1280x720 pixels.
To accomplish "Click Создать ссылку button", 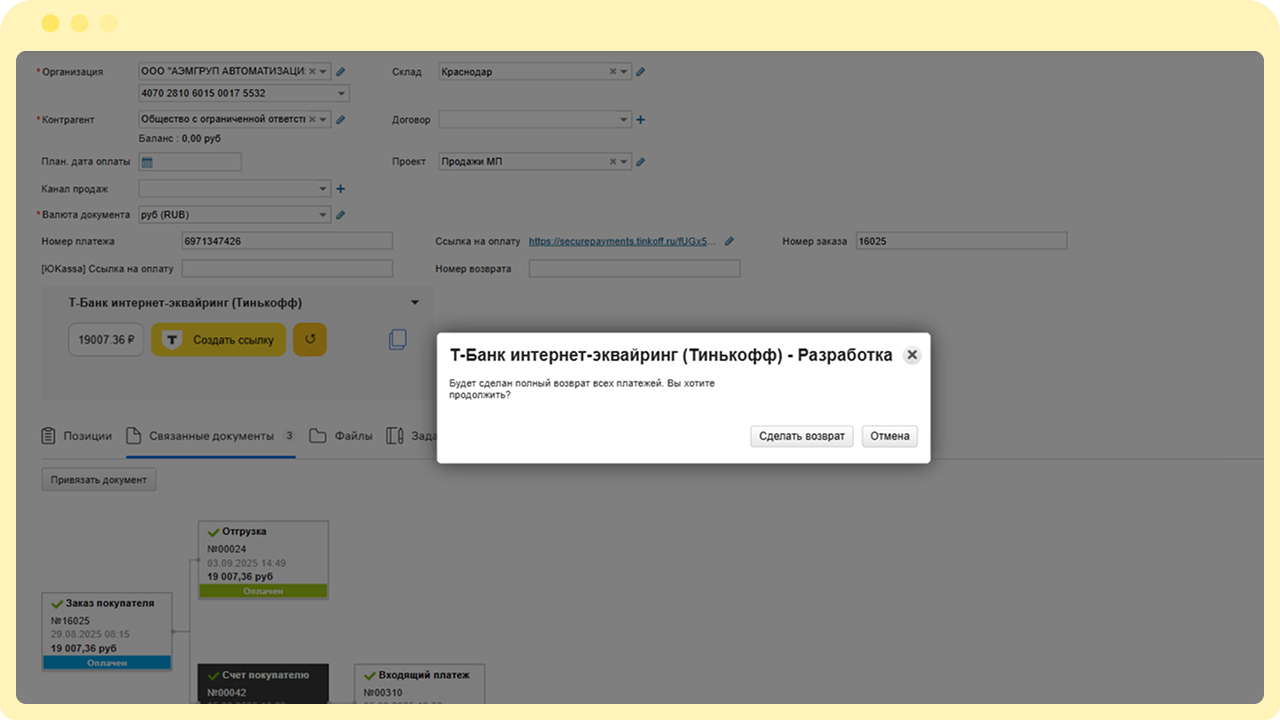I will tap(218, 340).
